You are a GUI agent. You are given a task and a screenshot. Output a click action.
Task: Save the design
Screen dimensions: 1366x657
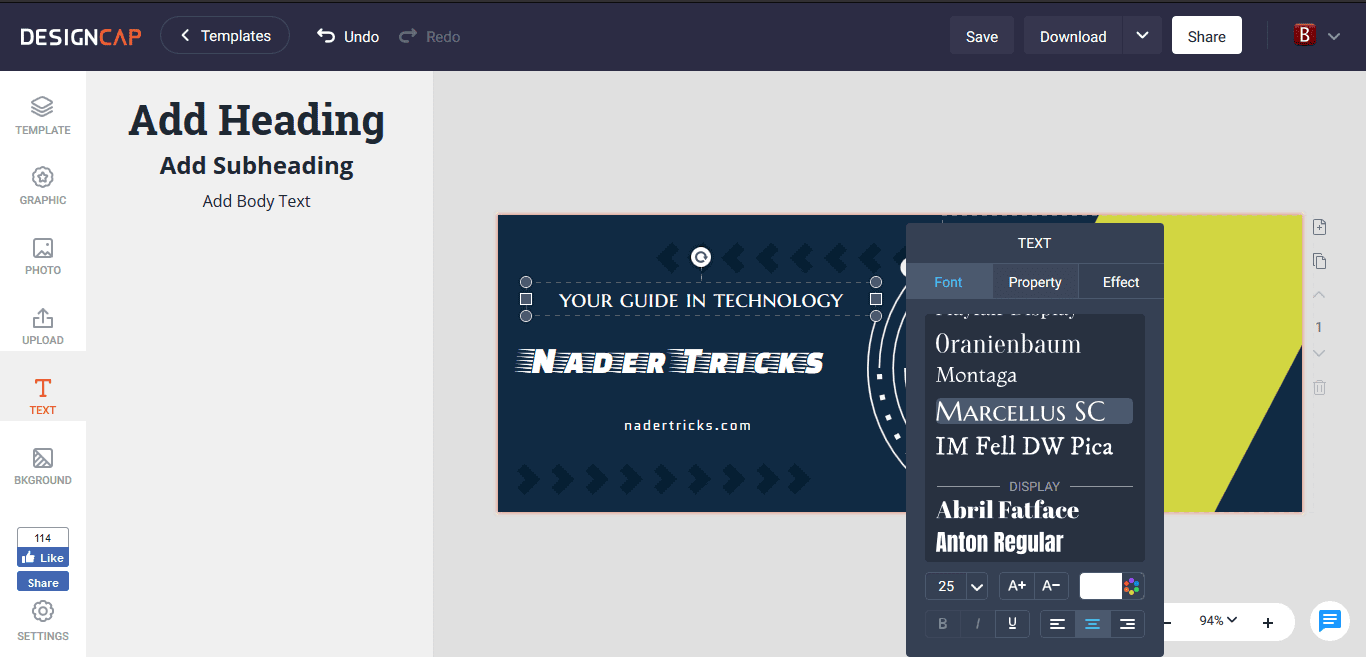click(x=982, y=36)
